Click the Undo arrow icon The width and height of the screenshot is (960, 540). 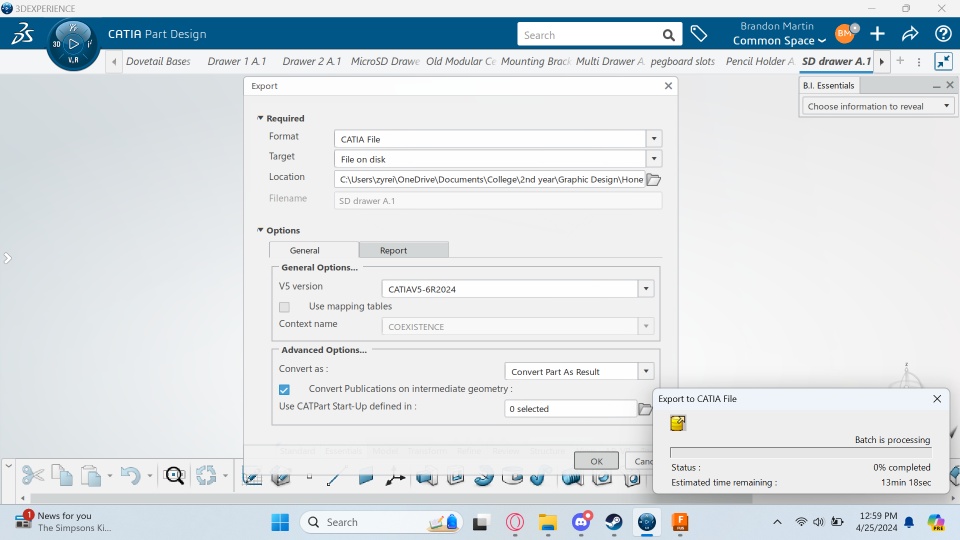(x=130, y=475)
